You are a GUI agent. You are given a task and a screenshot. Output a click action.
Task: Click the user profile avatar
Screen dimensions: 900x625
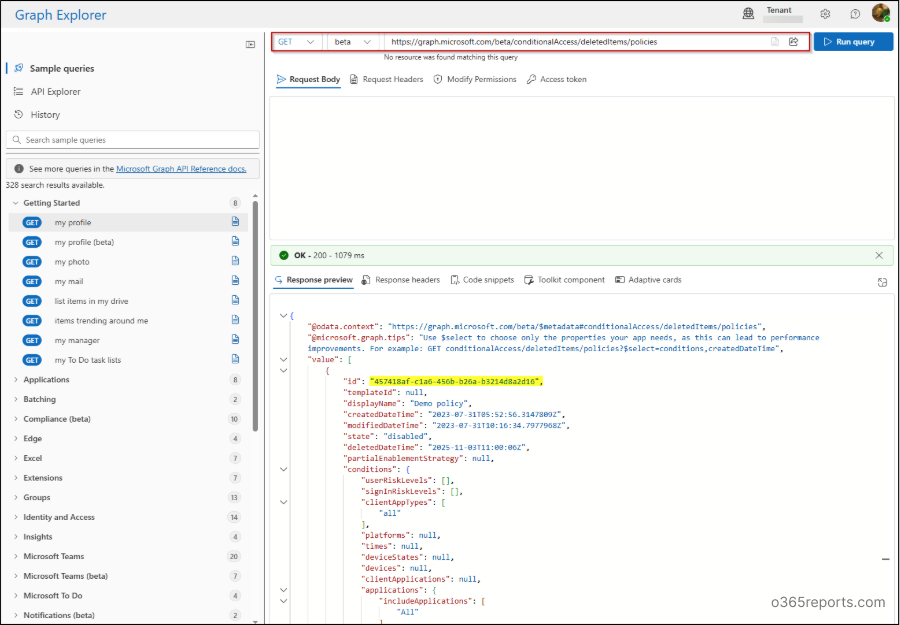(880, 13)
